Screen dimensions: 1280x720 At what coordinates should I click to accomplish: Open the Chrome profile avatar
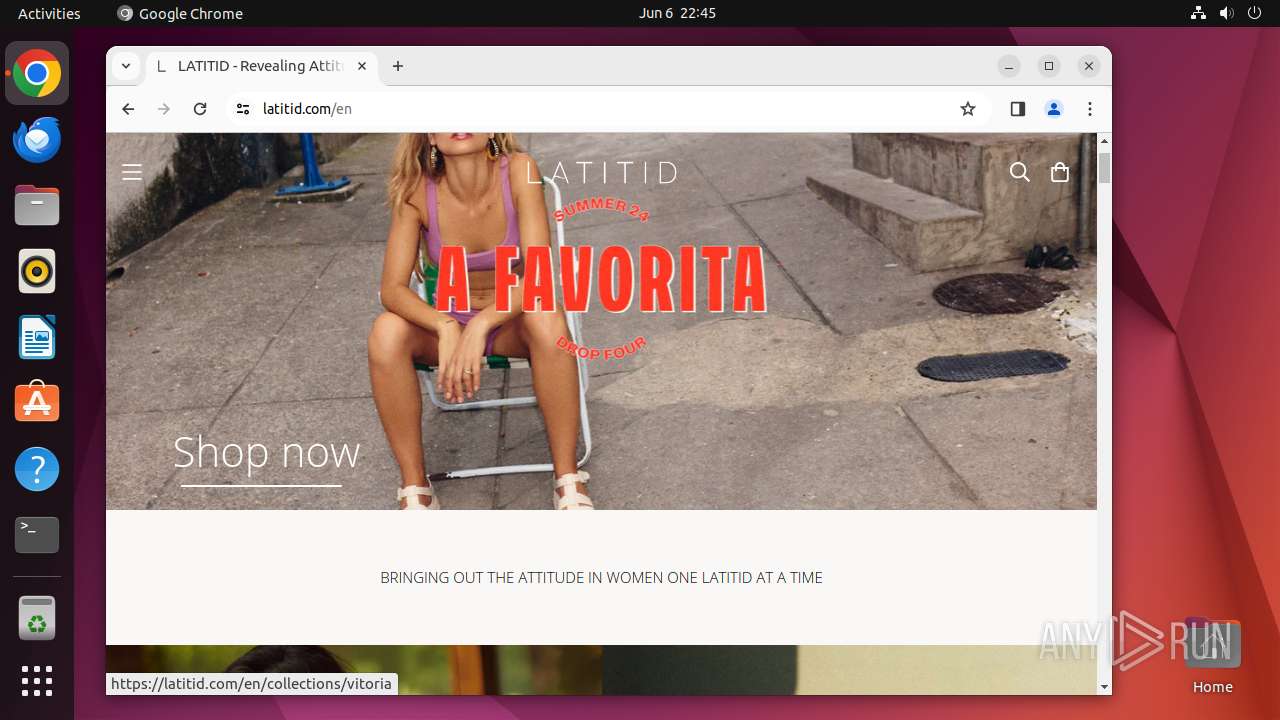[x=1054, y=109]
